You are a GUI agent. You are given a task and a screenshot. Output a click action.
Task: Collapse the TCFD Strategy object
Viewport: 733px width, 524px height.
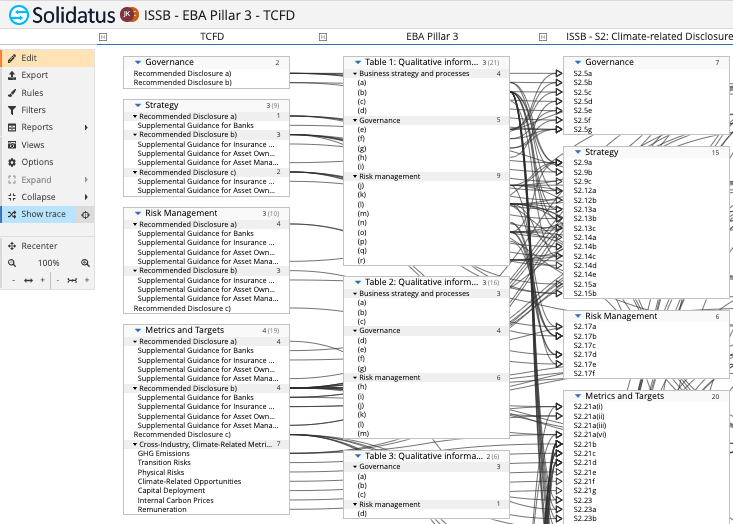pyautogui.click(x=138, y=105)
